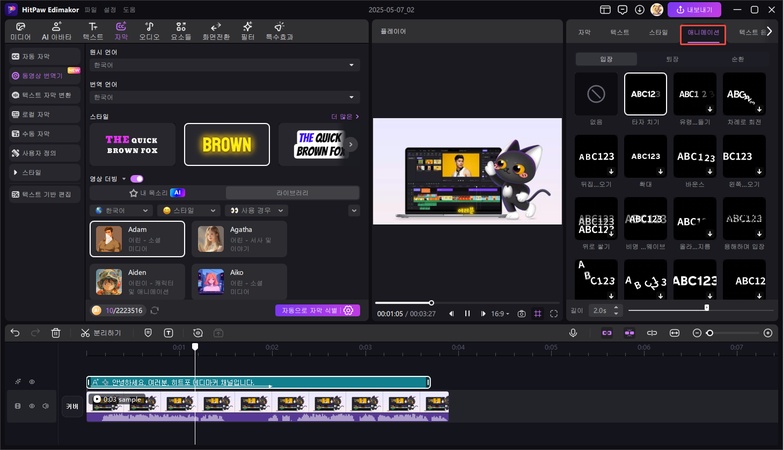
Task: Click the player progress bar
Action: coord(467,303)
